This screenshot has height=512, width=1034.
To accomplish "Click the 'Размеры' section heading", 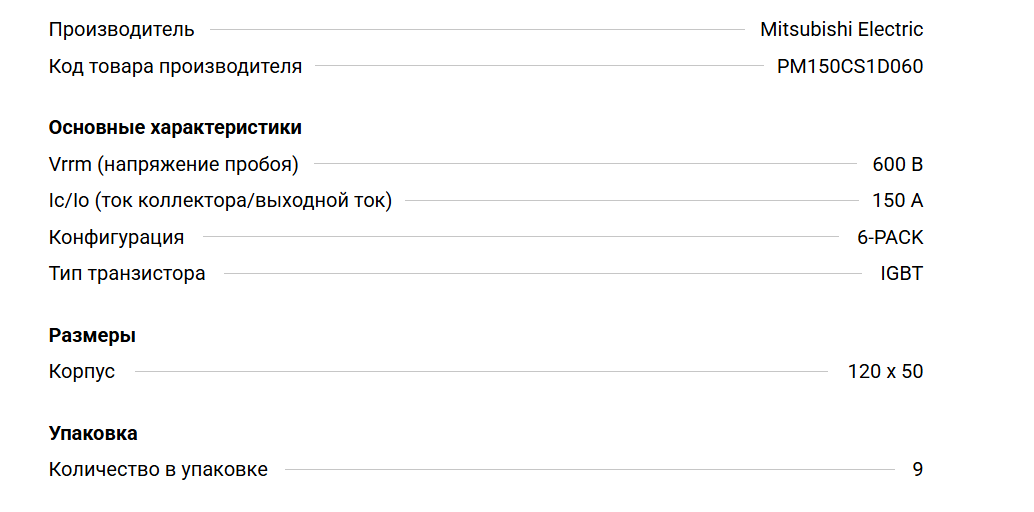I will click(92, 336).
